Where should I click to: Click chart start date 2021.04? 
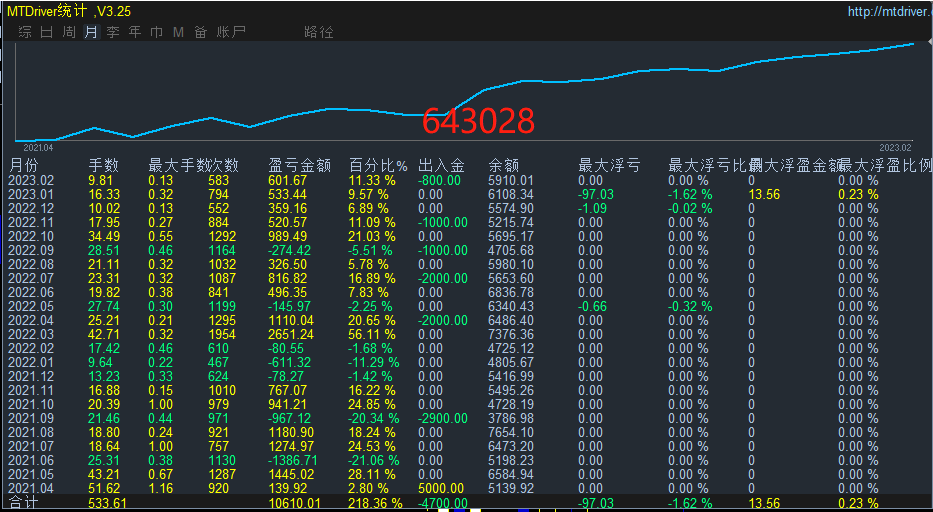pyautogui.click(x=38, y=148)
